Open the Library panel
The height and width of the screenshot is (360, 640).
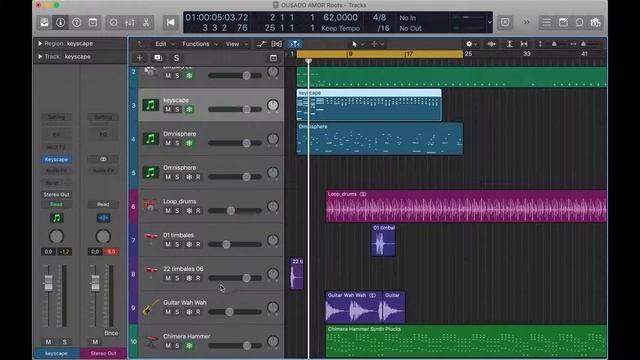pos(44,22)
